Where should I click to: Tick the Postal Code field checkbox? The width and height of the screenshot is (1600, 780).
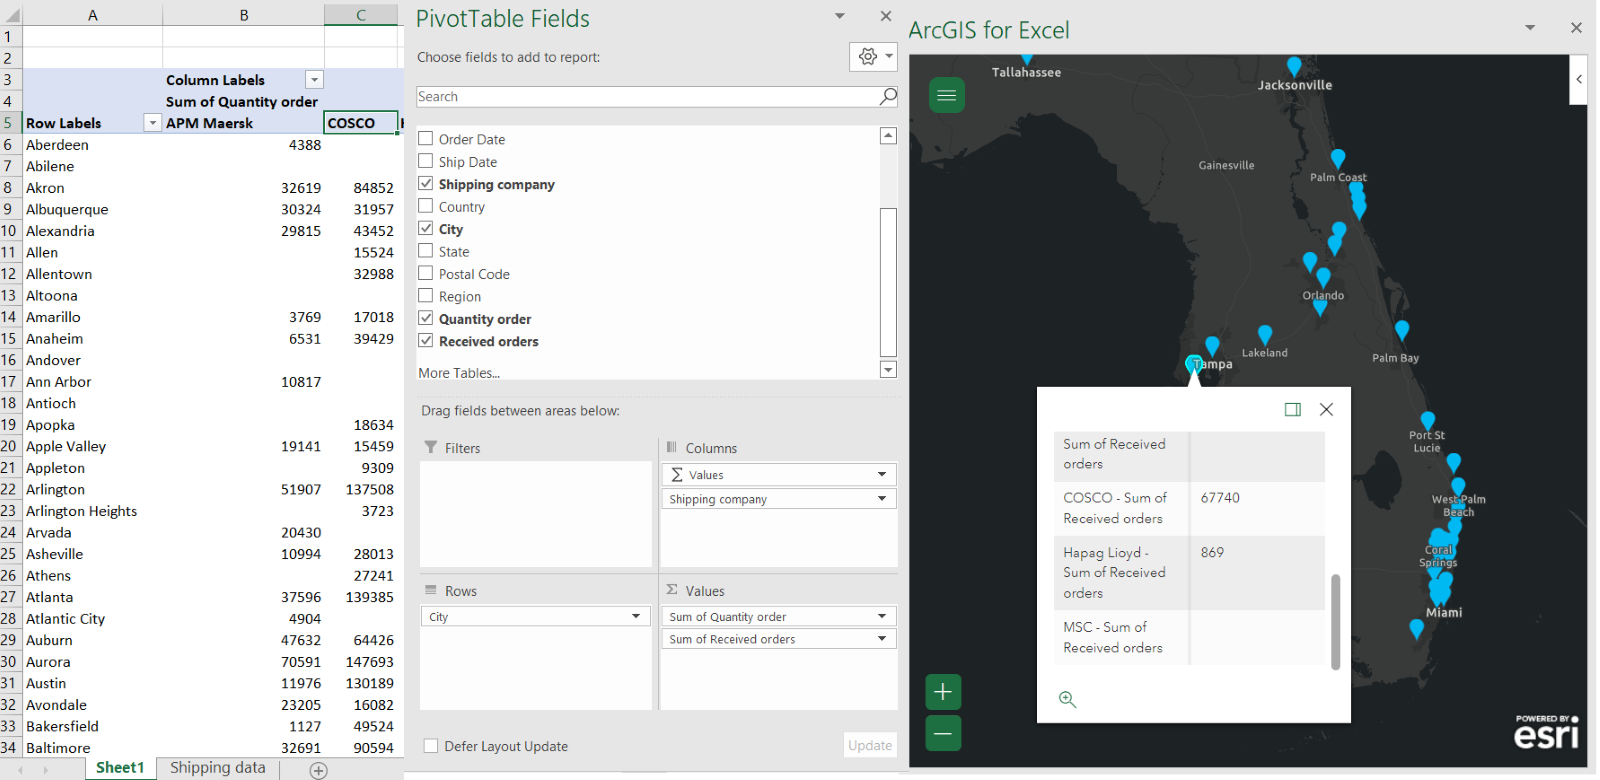pos(426,274)
